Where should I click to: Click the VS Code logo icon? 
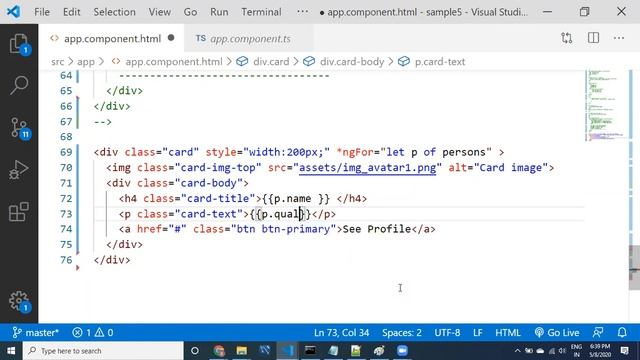click(13, 11)
